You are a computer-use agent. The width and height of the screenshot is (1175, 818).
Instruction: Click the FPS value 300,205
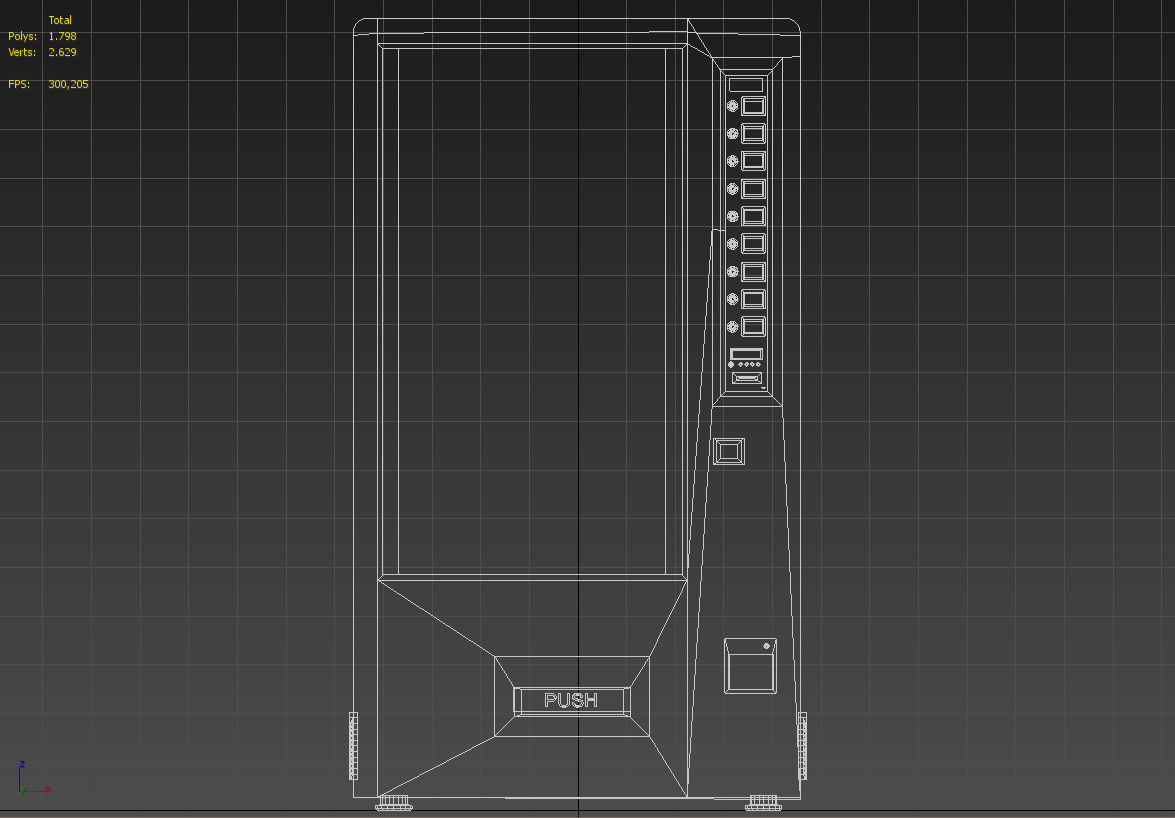pos(68,85)
